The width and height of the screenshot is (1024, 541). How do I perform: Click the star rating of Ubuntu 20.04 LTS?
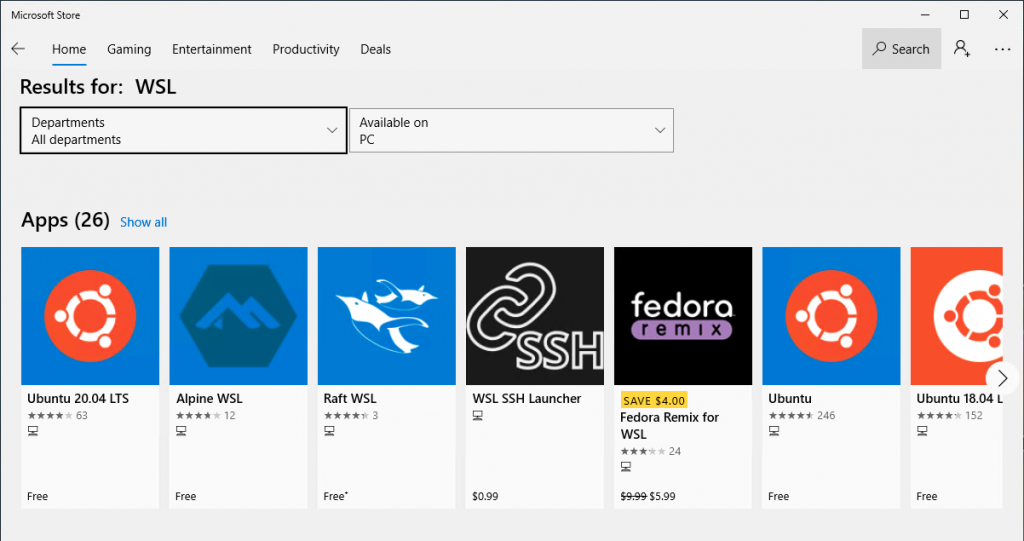click(x=50, y=416)
